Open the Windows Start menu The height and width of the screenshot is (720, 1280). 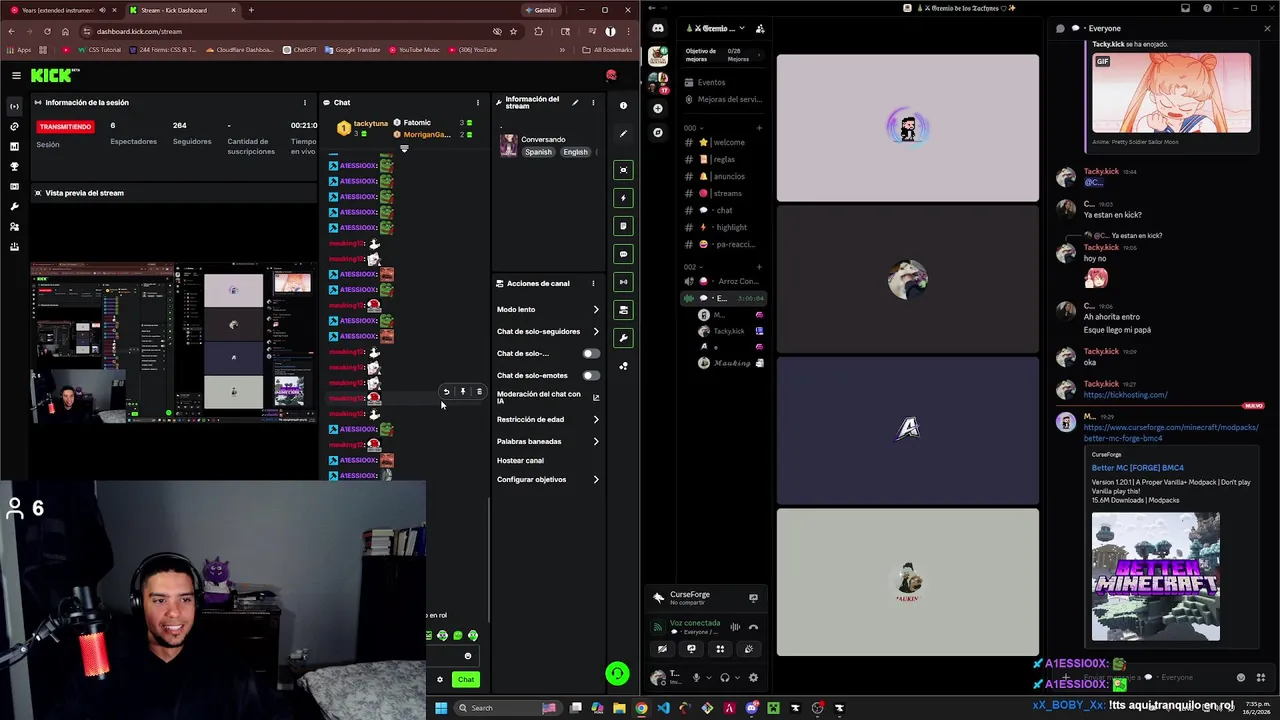pos(440,708)
